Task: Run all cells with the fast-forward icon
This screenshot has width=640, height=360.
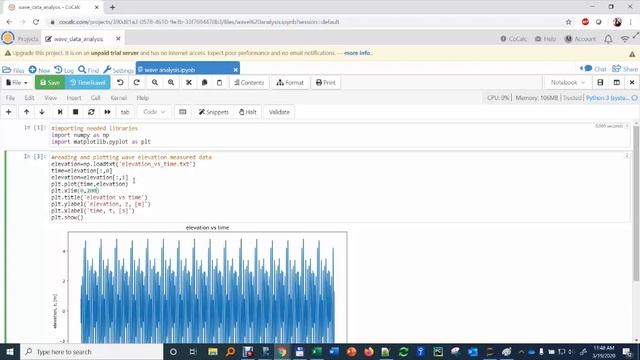Action: pyautogui.click(x=107, y=112)
